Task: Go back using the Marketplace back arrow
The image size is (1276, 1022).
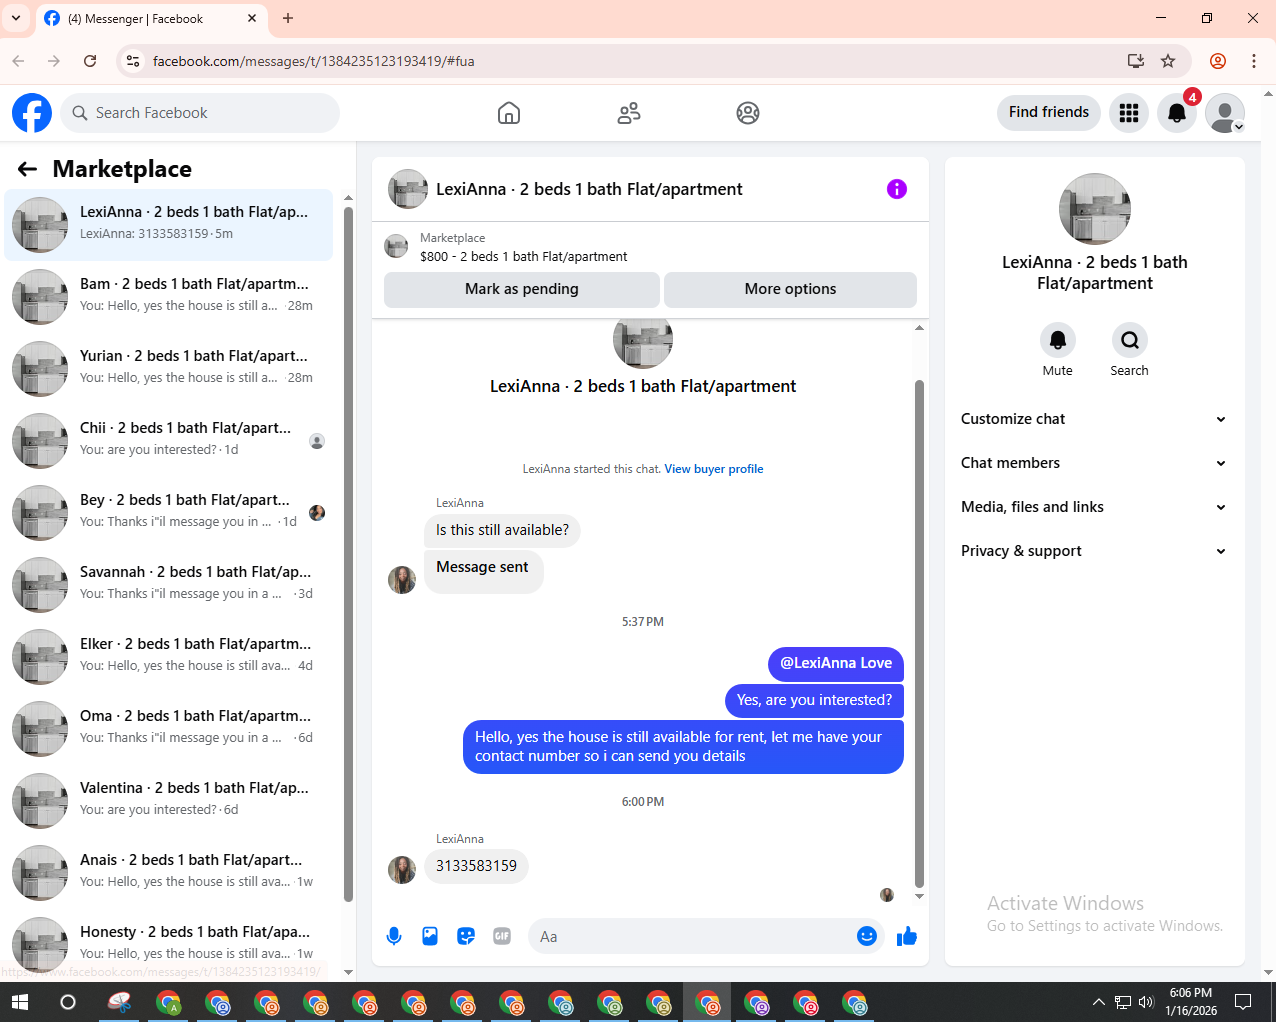Action: pyautogui.click(x=27, y=169)
